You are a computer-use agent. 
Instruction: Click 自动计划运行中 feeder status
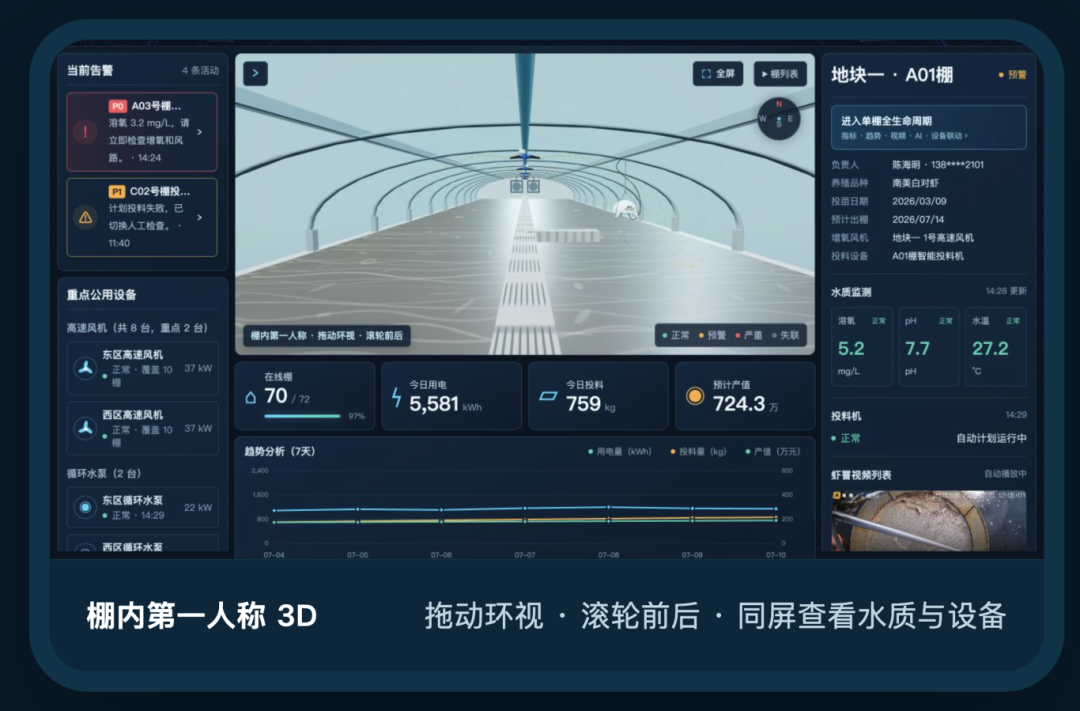[x=991, y=438]
